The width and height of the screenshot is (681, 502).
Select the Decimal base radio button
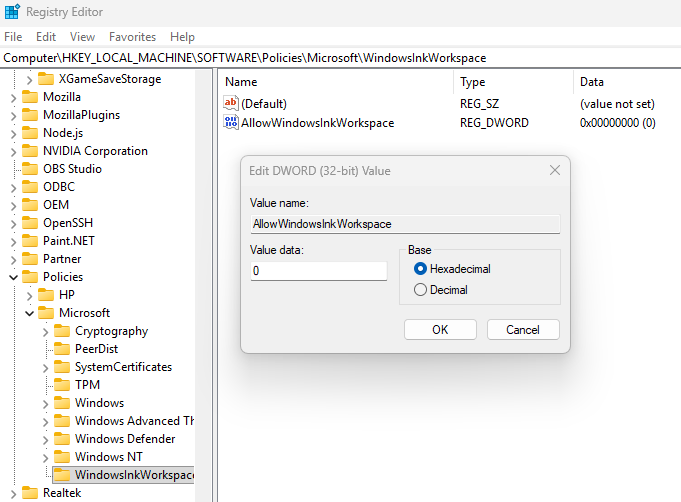pos(420,290)
